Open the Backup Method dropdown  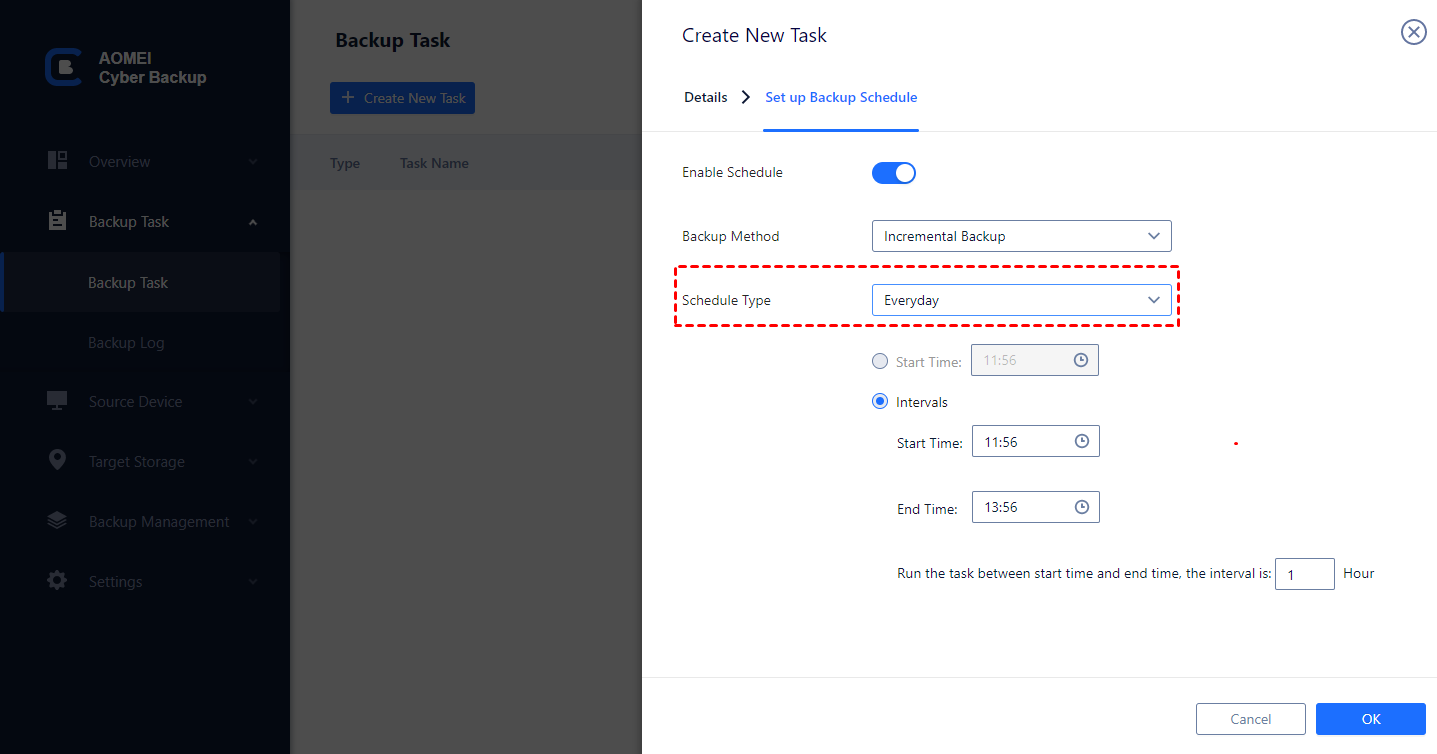click(1021, 235)
